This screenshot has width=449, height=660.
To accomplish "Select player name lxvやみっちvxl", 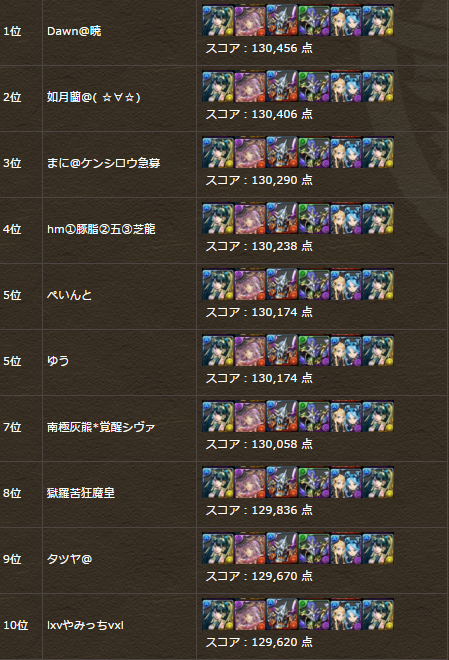I will click(85, 625).
